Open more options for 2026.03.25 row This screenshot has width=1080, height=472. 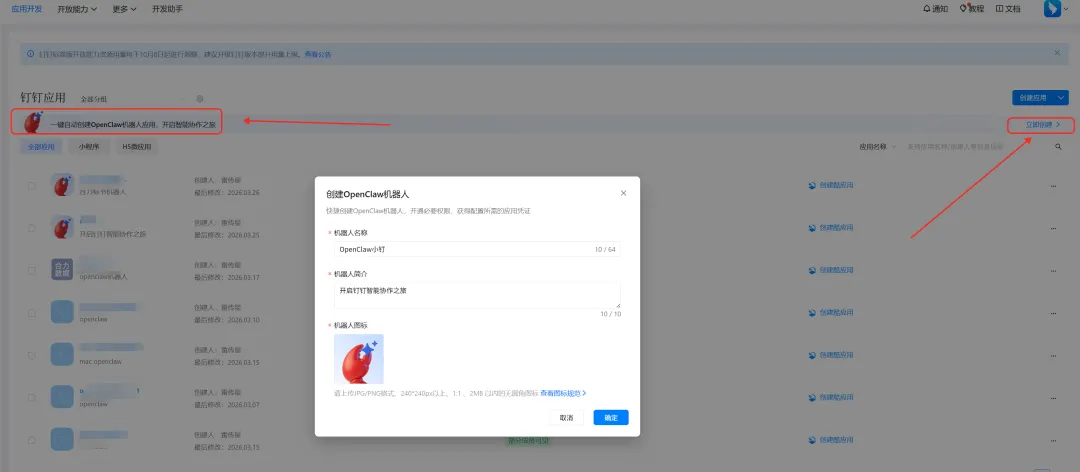1053,228
